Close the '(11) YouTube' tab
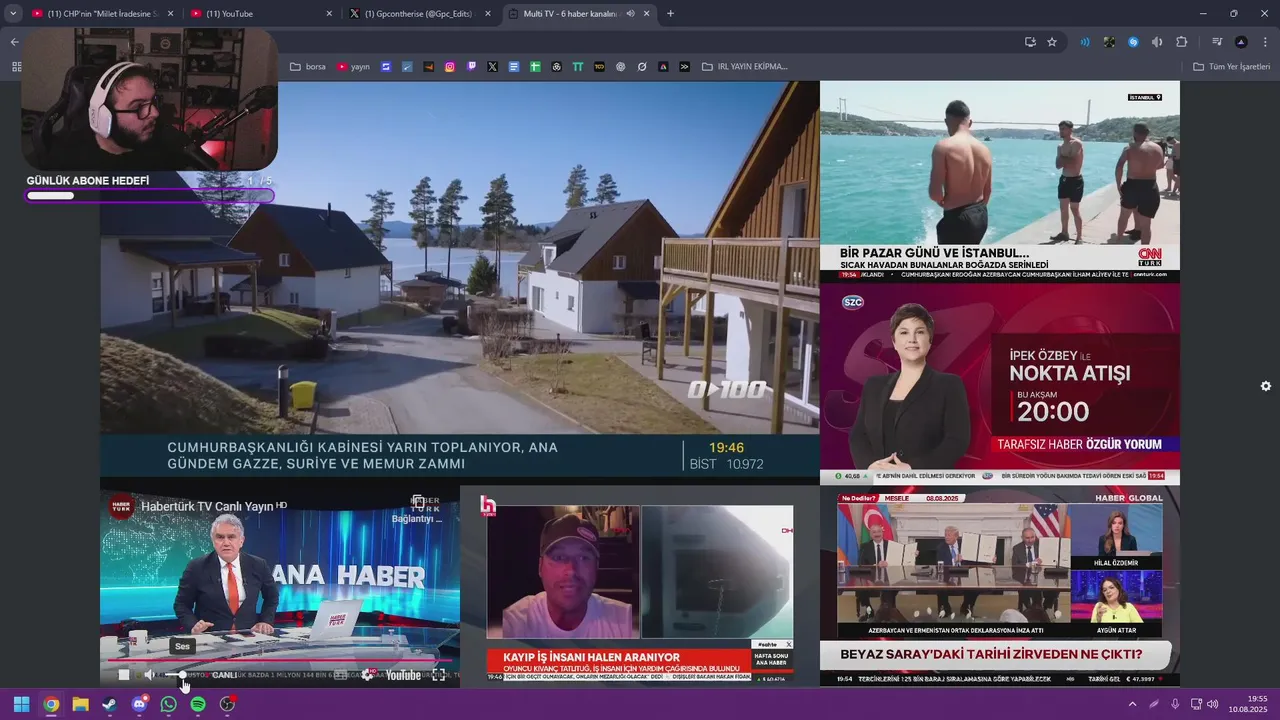 (x=329, y=14)
